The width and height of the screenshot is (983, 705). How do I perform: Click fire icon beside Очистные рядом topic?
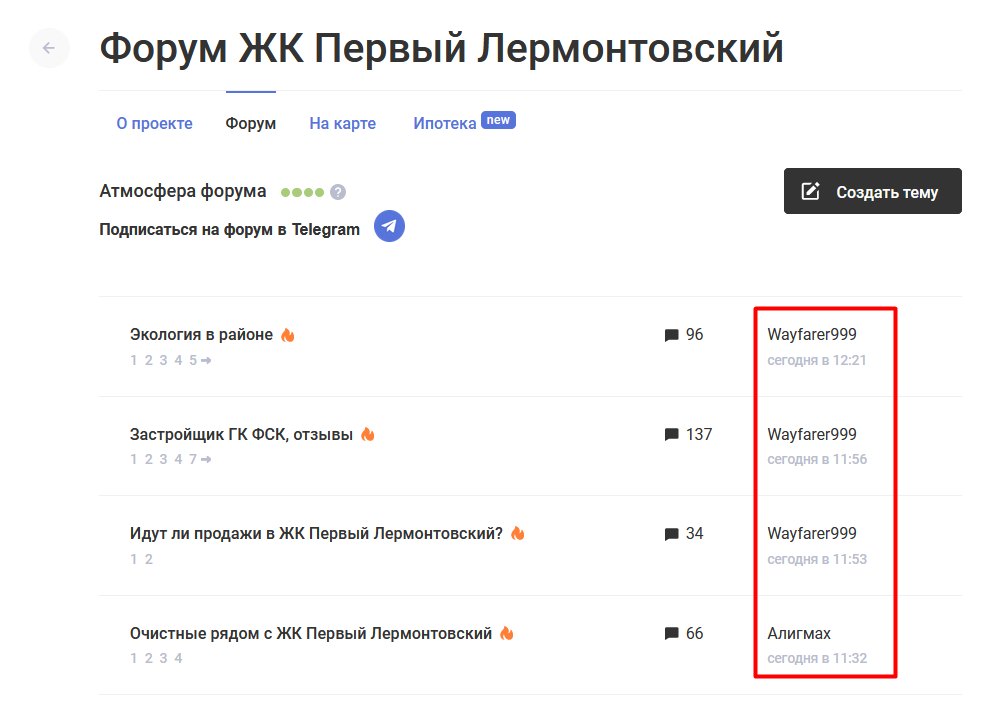click(x=507, y=633)
